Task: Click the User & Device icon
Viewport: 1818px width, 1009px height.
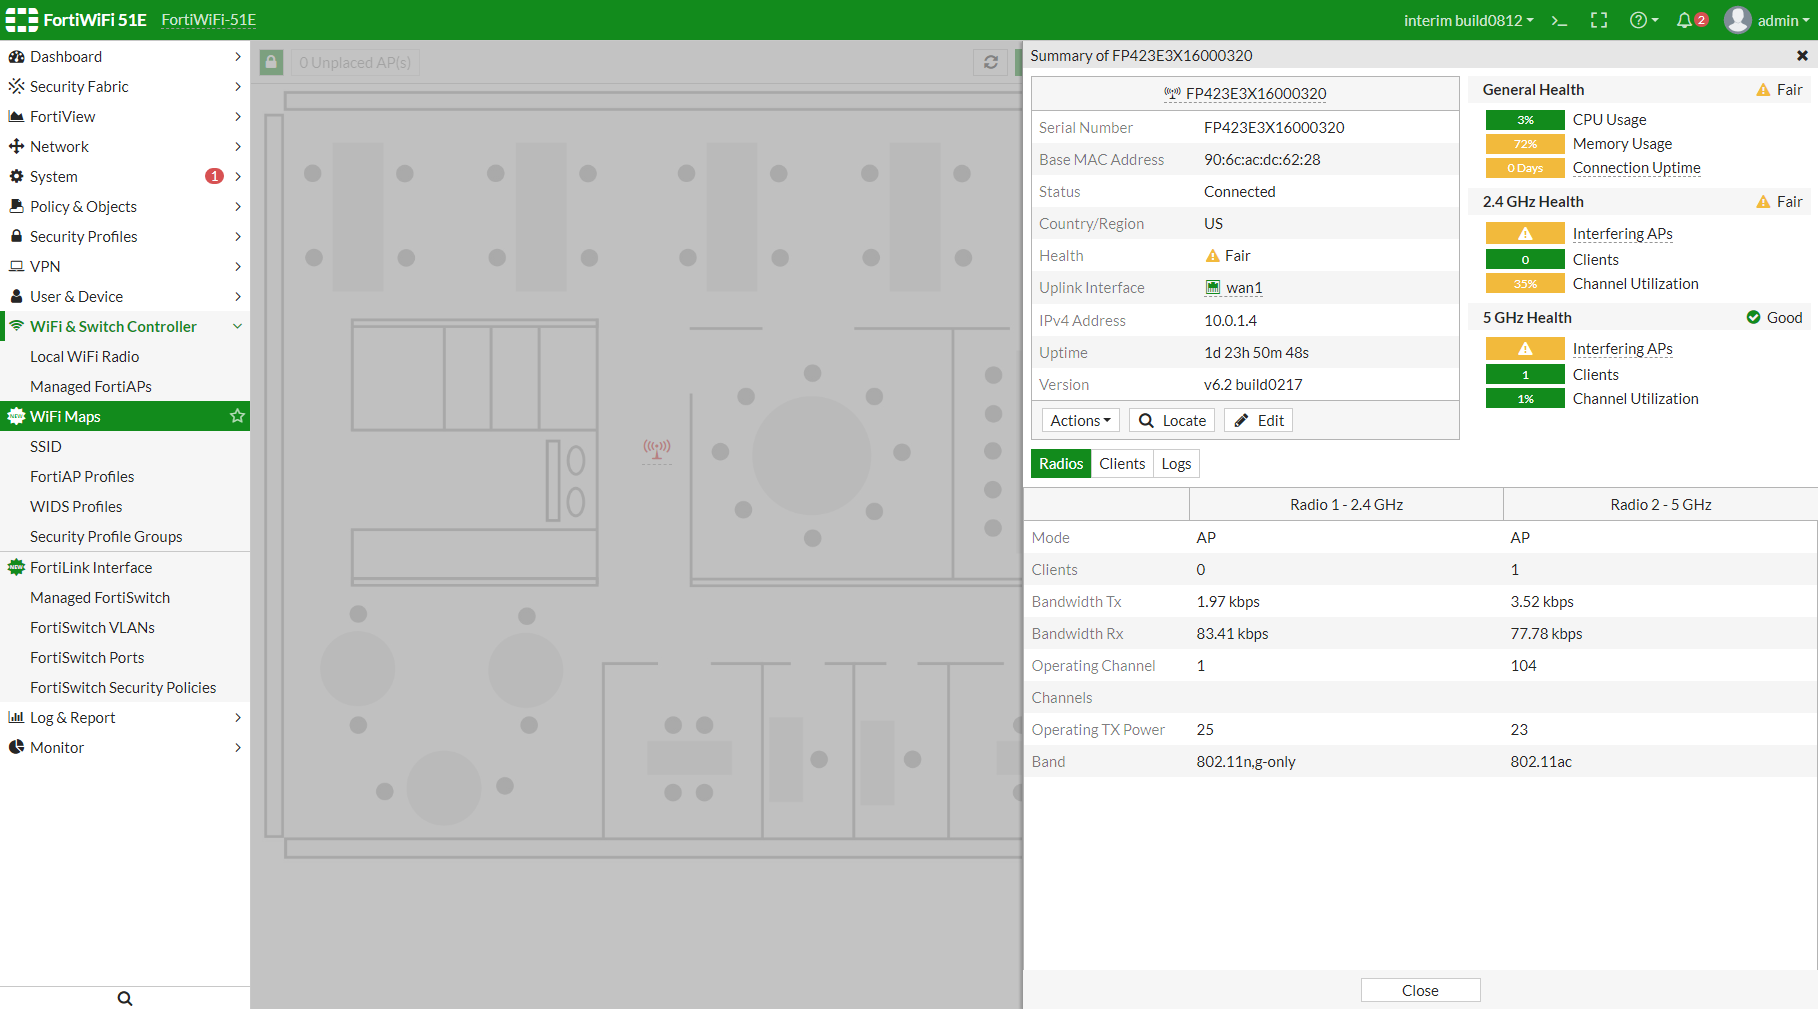Action: 16,297
